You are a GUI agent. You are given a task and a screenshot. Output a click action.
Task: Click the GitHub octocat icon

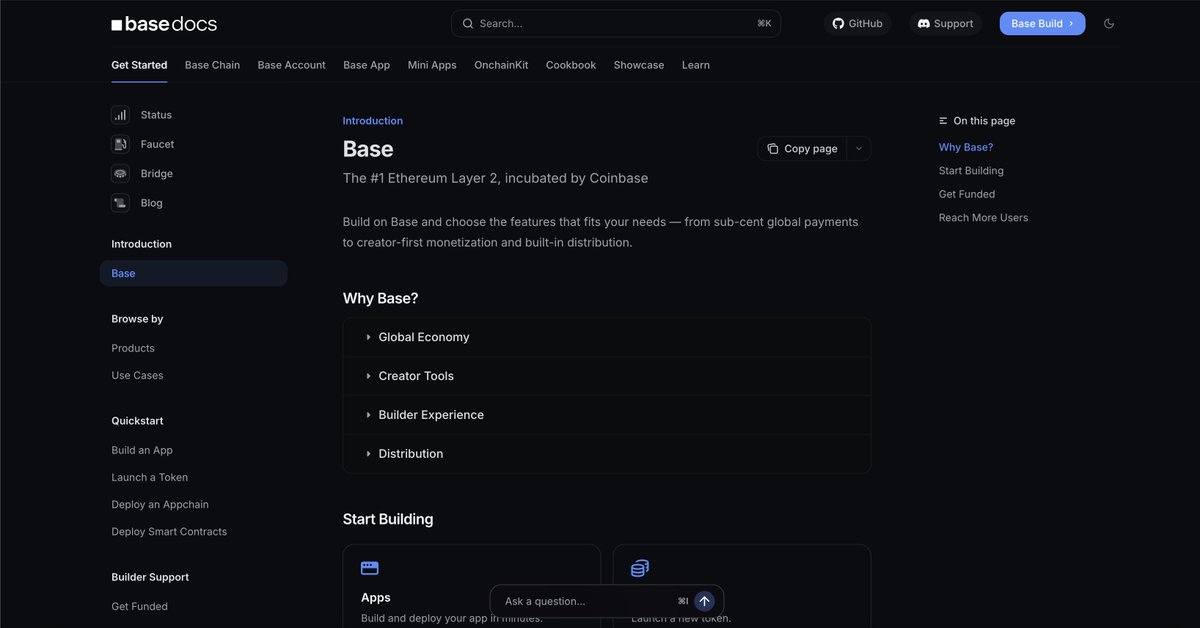pos(839,23)
